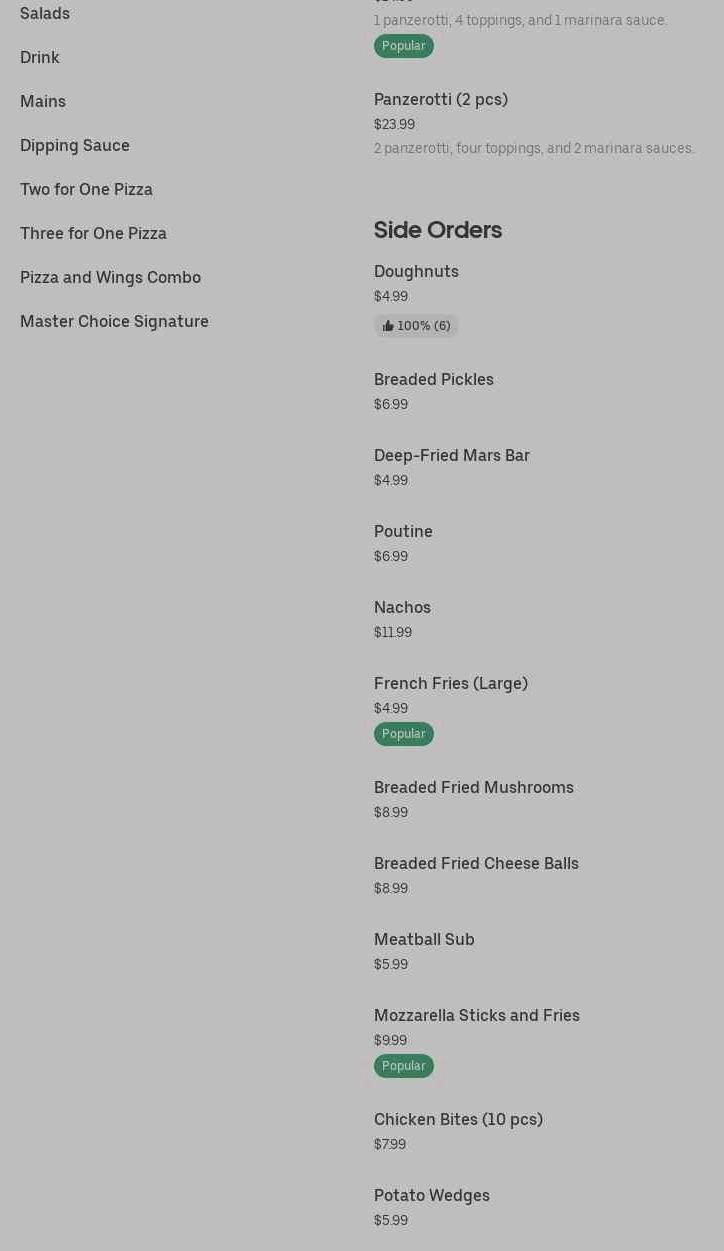Choose the Panzerotti (2 pcs) item
724x1251 pixels.
(x=441, y=99)
